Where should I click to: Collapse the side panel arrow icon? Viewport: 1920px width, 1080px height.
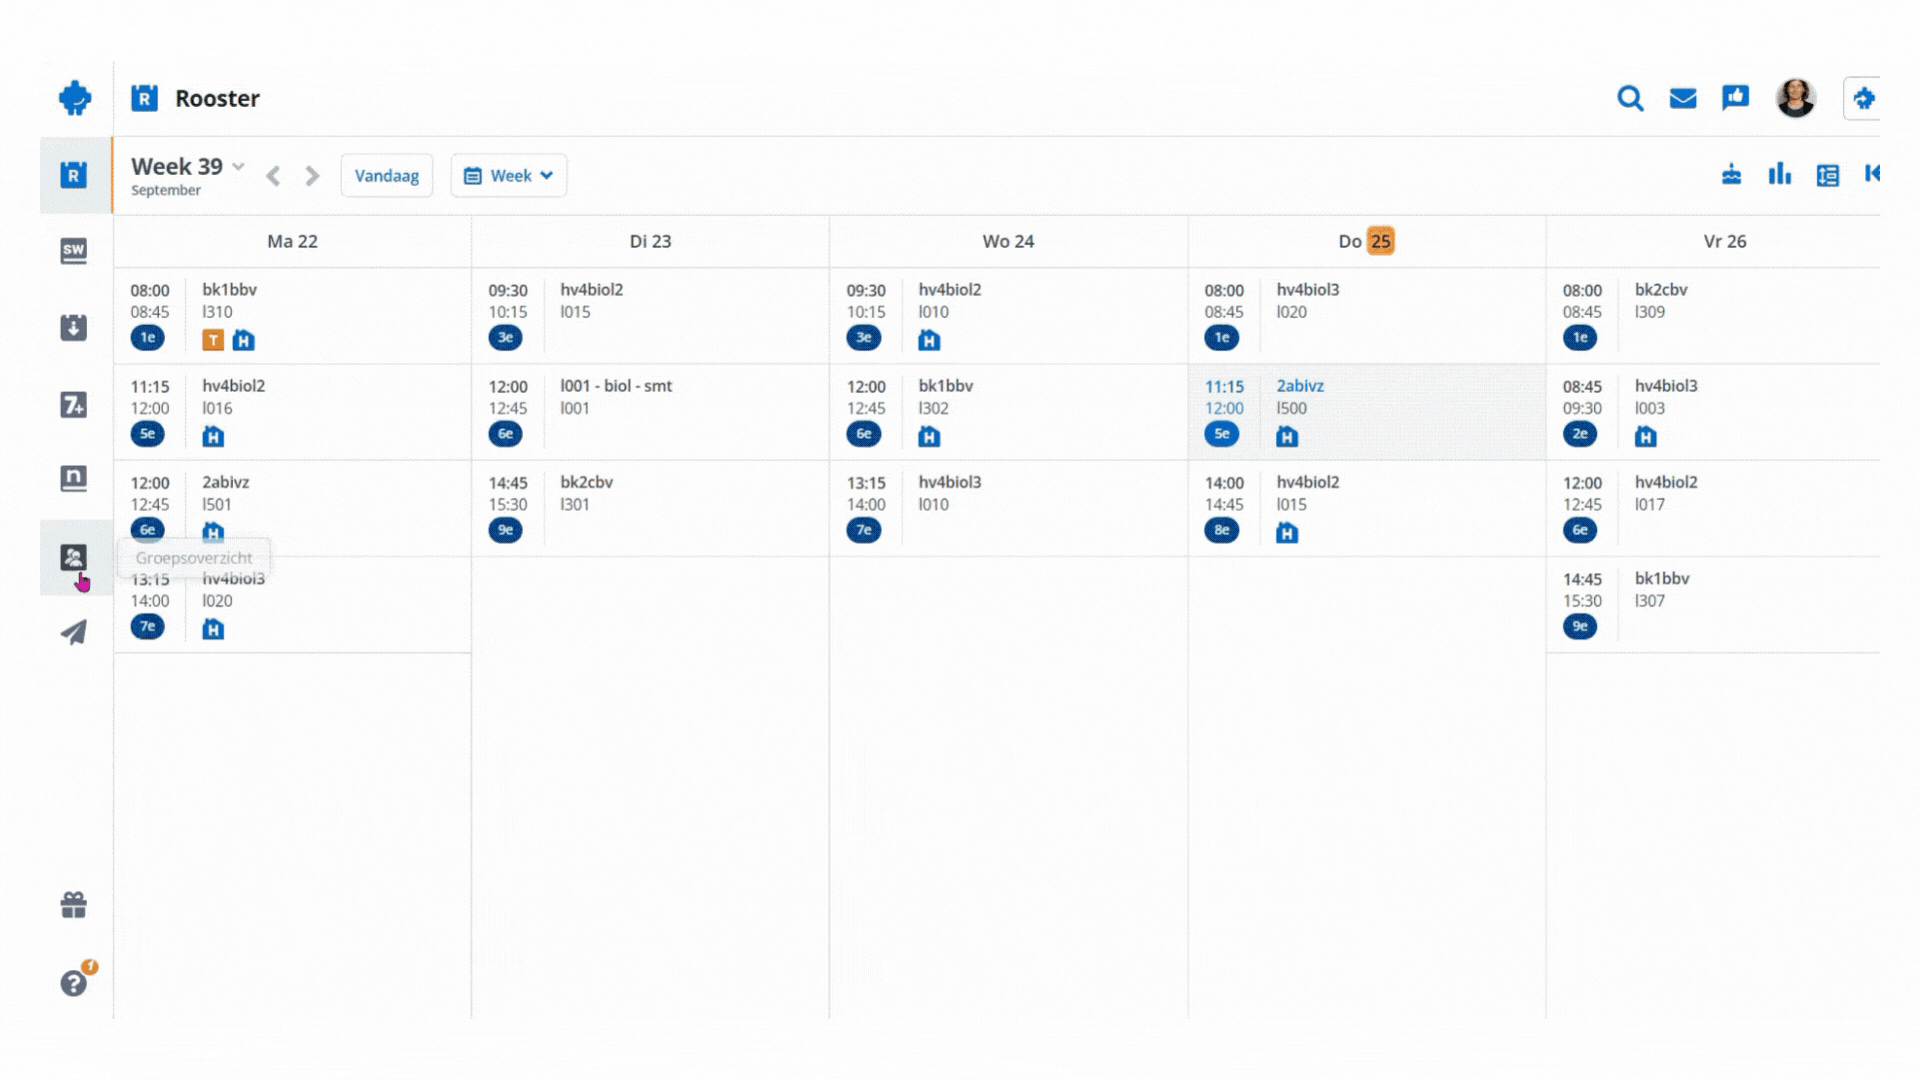pos(1872,174)
